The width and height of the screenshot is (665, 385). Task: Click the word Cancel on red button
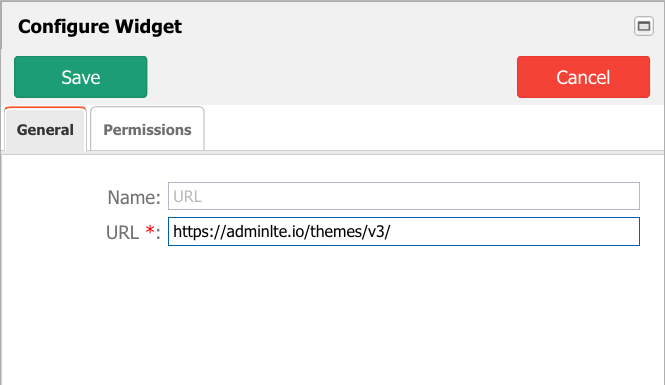pyautogui.click(x=583, y=77)
